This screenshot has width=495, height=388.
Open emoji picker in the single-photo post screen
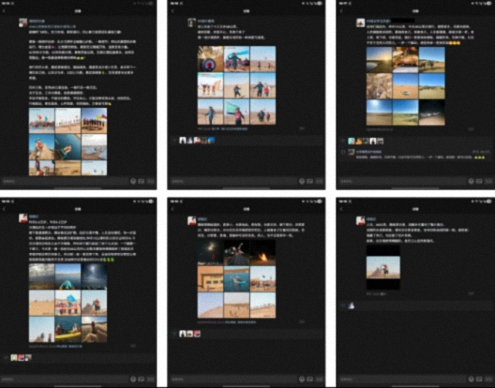[471, 379]
